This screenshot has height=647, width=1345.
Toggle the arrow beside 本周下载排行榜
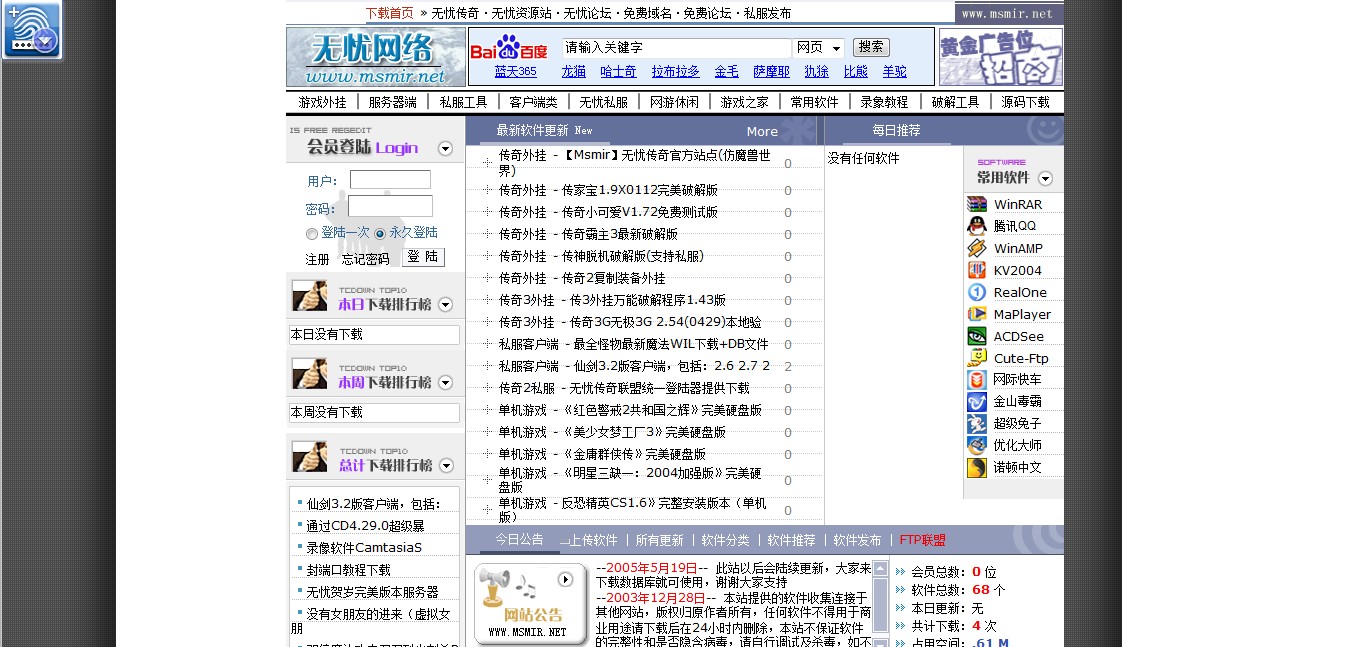(446, 383)
